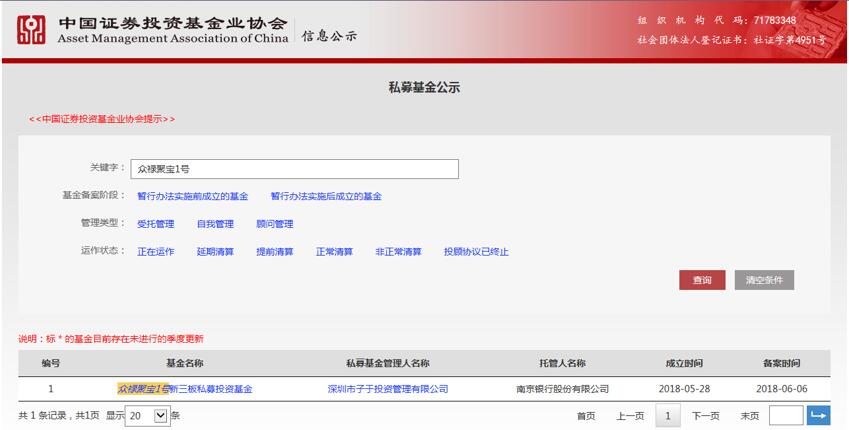The height and width of the screenshot is (430, 849).
Task: Click the 2018-06-06 filing date cell
Action: tap(781, 389)
